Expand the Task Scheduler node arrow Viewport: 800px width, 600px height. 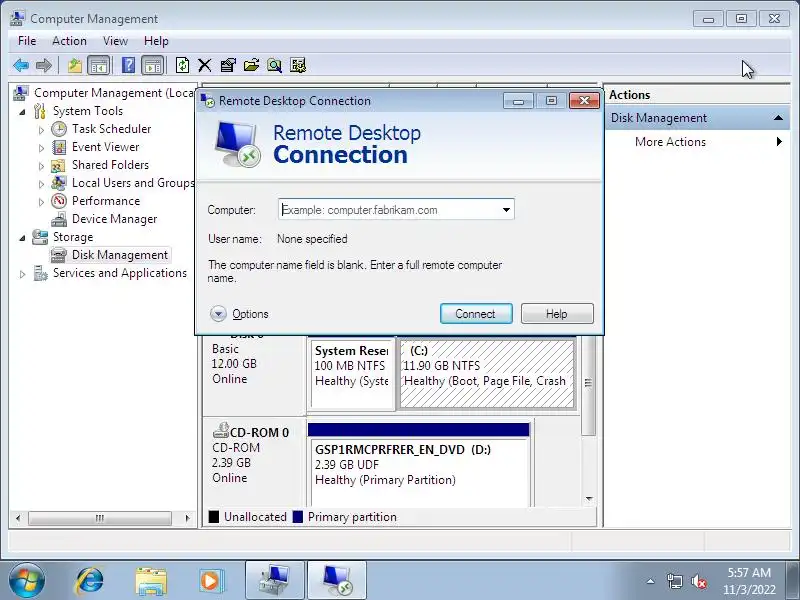41,130
